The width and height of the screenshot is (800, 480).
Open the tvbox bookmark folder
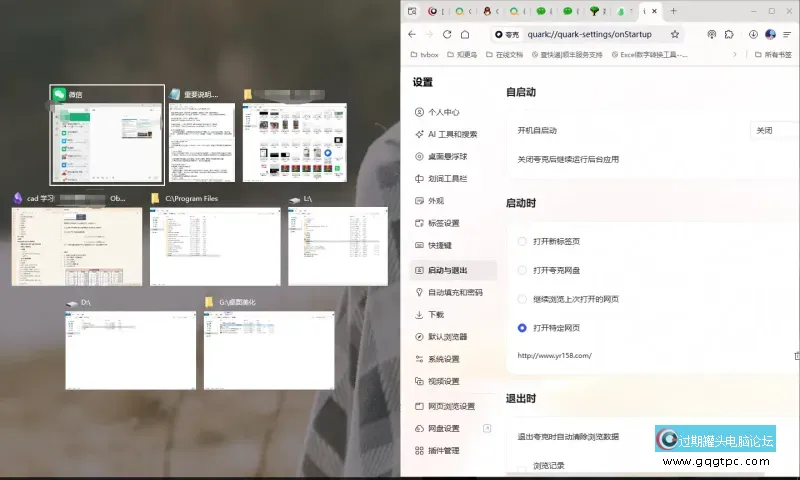[x=424, y=55]
